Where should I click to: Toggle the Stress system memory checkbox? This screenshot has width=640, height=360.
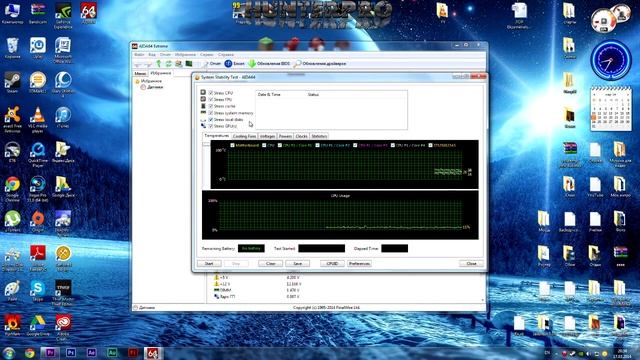(x=211, y=113)
